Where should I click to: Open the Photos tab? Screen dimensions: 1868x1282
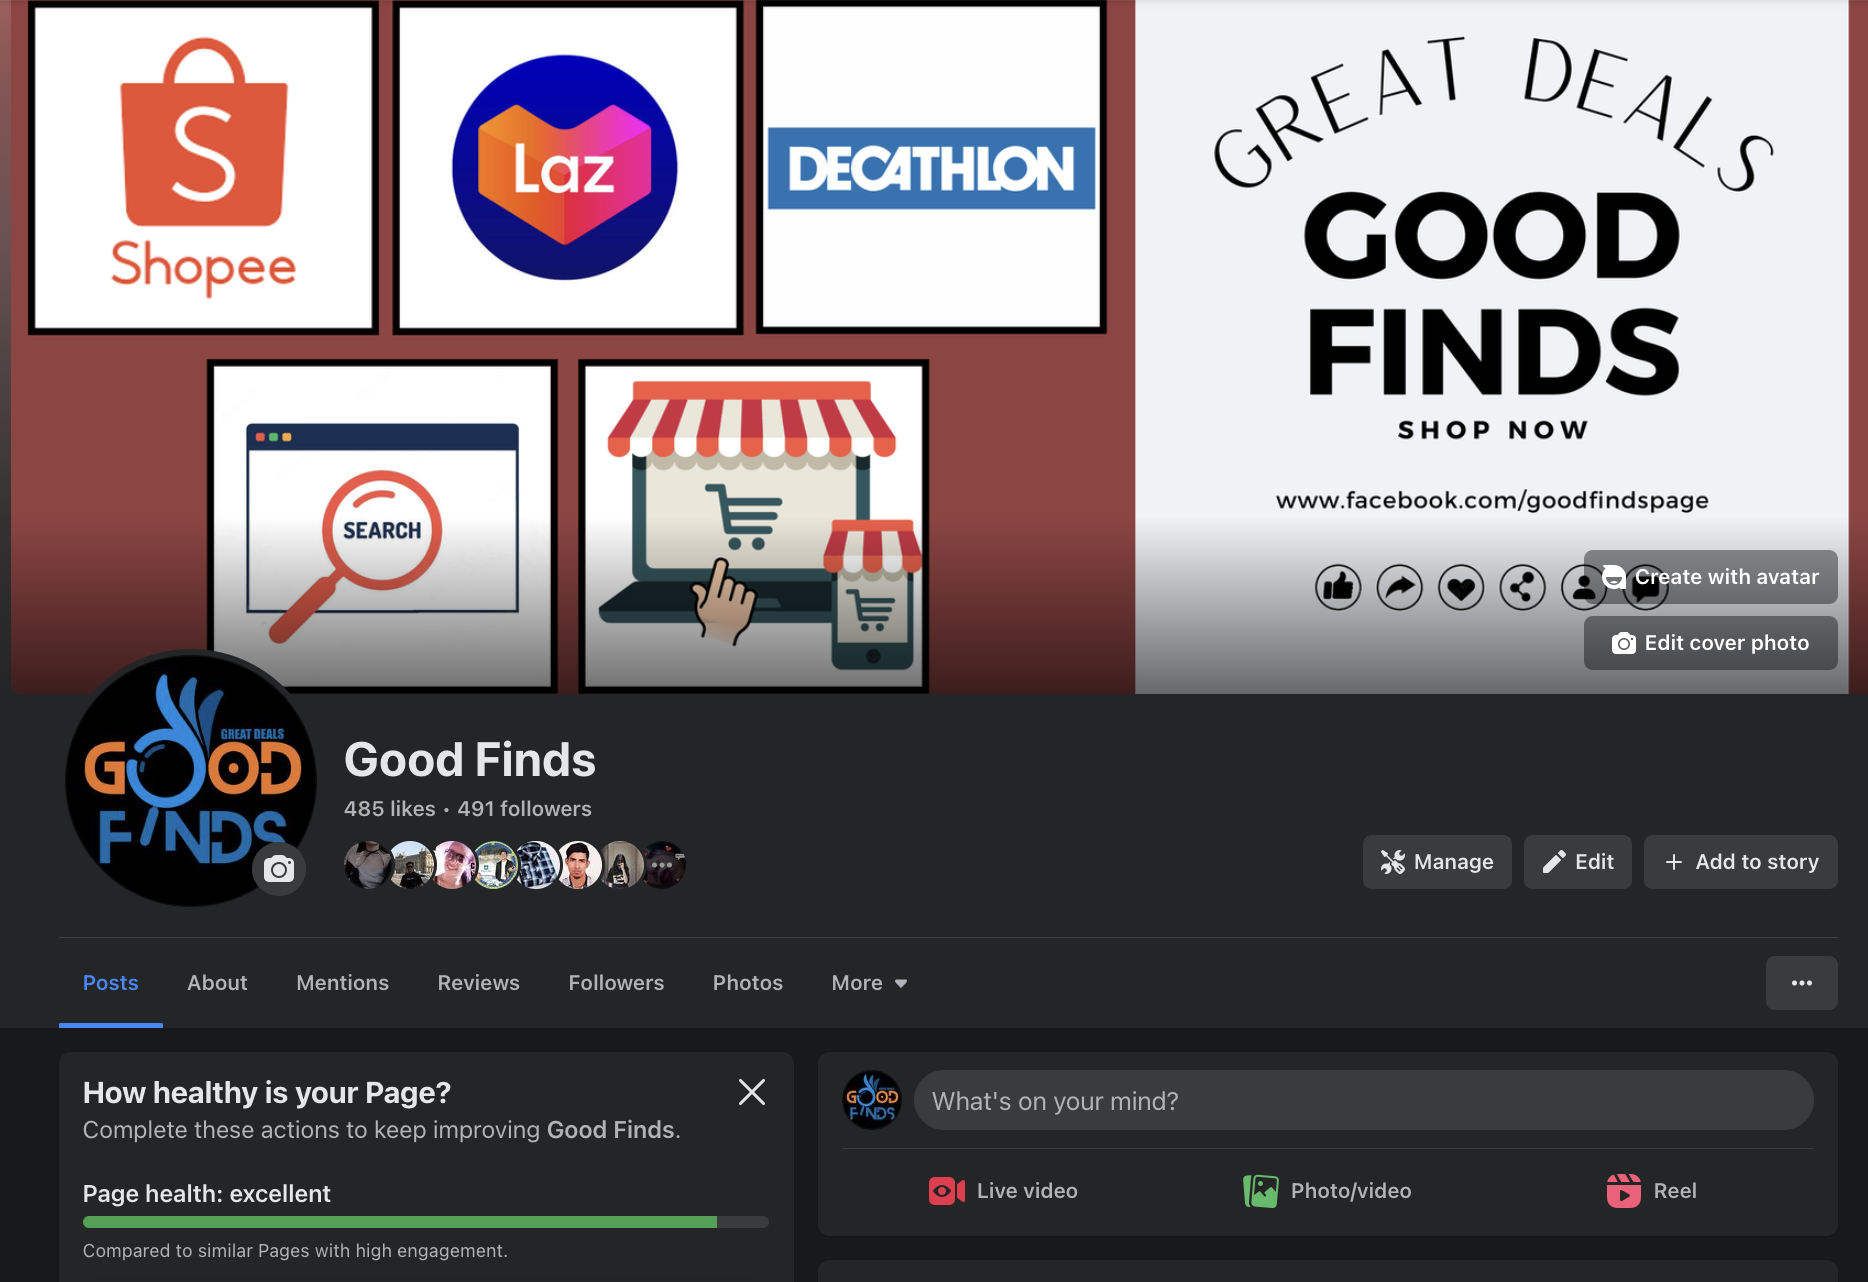point(747,983)
